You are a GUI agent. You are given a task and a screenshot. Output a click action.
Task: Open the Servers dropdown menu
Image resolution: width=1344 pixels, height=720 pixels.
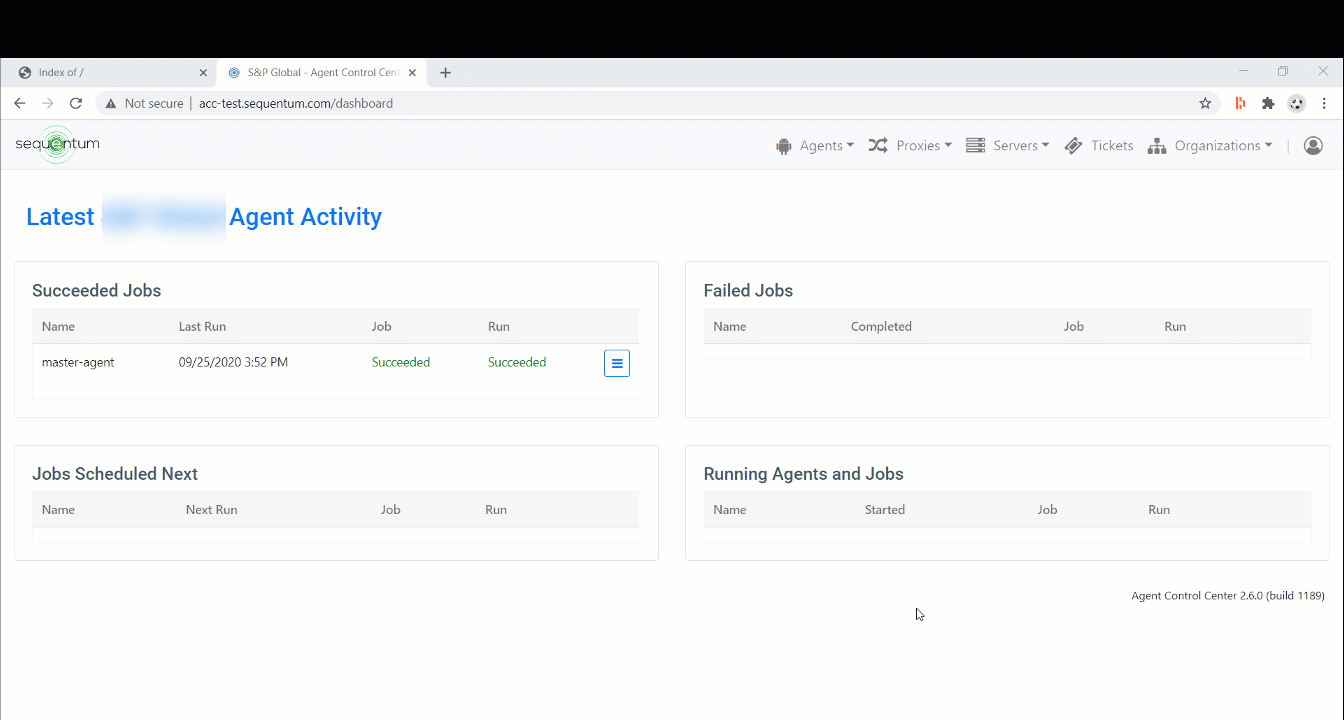click(x=1008, y=146)
